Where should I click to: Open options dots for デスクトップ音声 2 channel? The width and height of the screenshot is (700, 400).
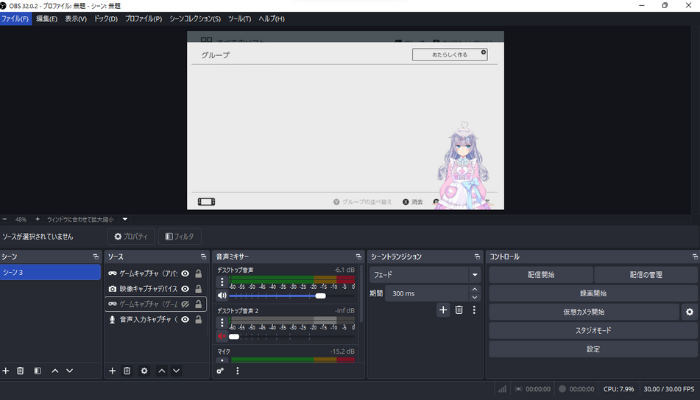[x=222, y=322]
